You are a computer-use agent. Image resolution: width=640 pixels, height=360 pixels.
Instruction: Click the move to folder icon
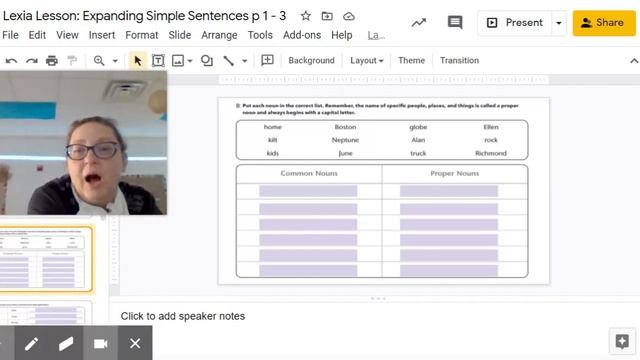327,16
